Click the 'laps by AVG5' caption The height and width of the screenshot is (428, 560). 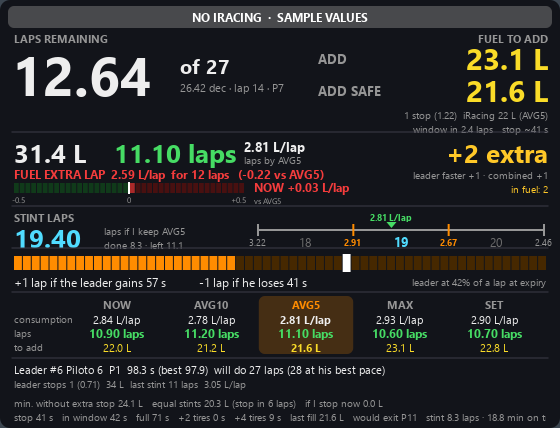pos(272,161)
